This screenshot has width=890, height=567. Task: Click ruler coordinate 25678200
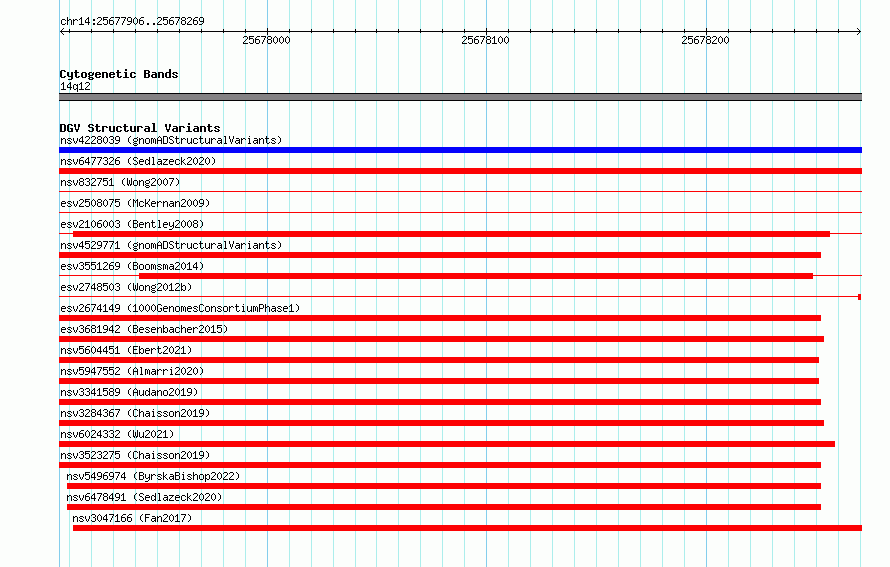click(705, 40)
